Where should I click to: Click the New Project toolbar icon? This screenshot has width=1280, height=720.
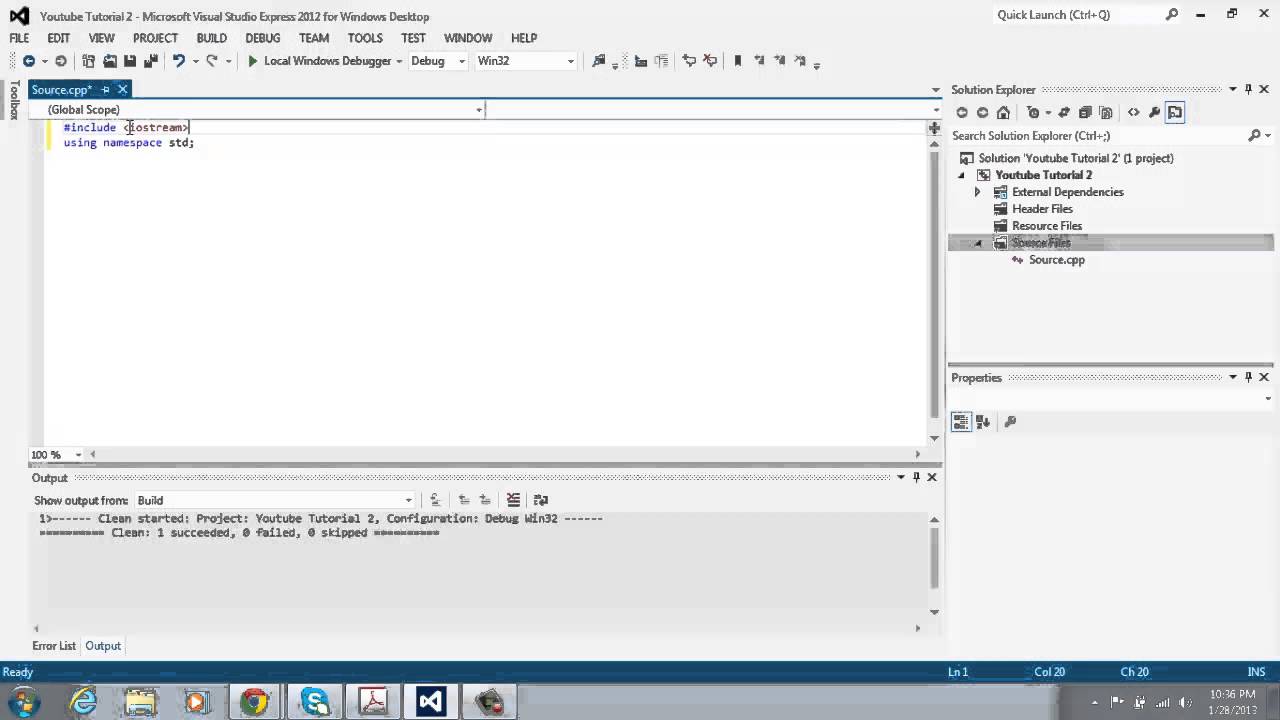[88, 61]
